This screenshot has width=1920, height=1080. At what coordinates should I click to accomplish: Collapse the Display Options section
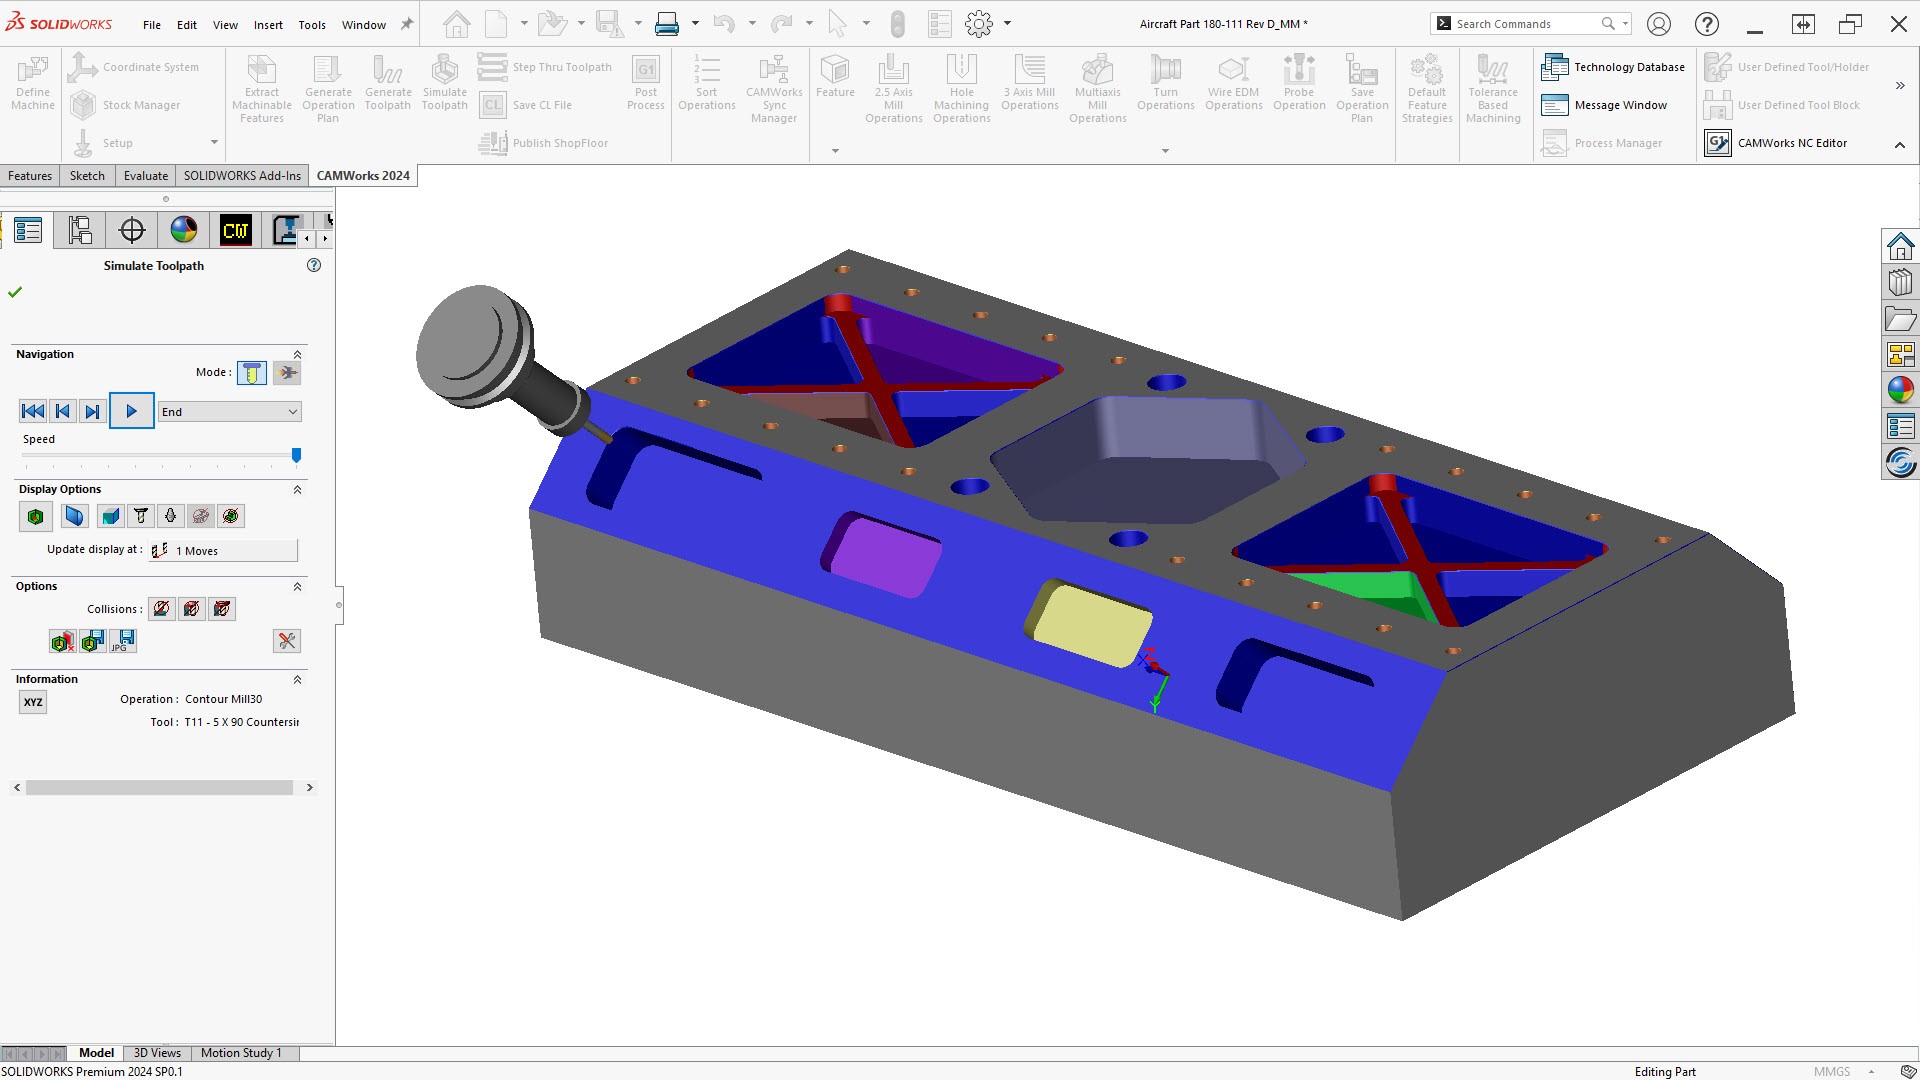[297, 490]
